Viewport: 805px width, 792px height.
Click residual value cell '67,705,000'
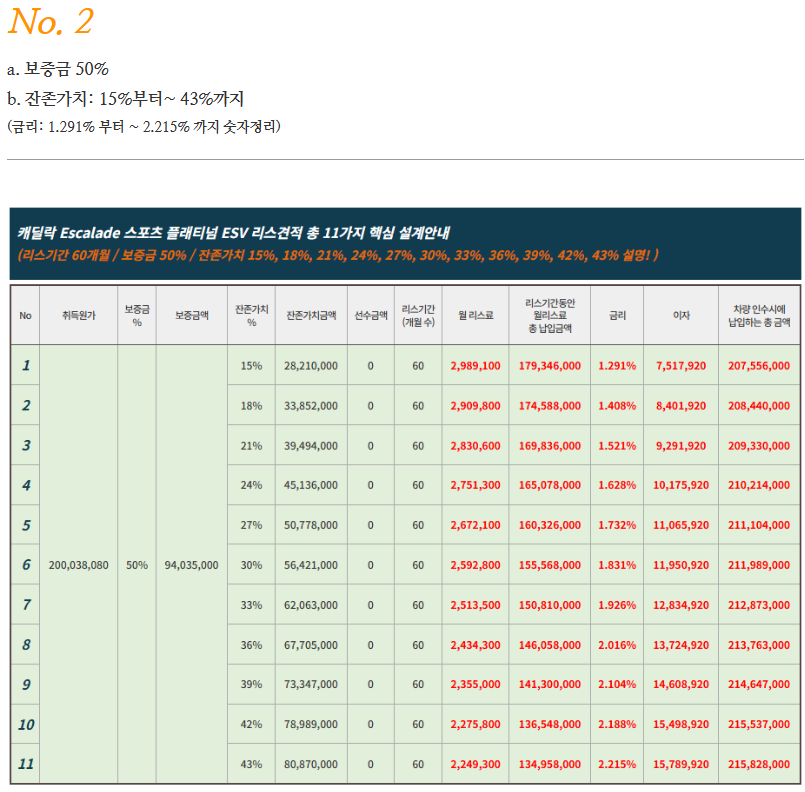pyautogui.click(x=311, y=645)
